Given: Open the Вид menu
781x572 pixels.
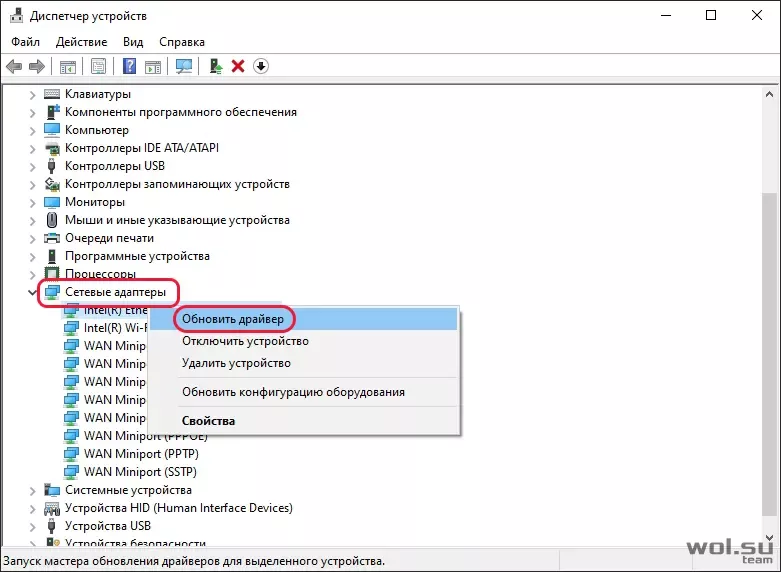Looking at the screenshot, I should coord(133,42).
